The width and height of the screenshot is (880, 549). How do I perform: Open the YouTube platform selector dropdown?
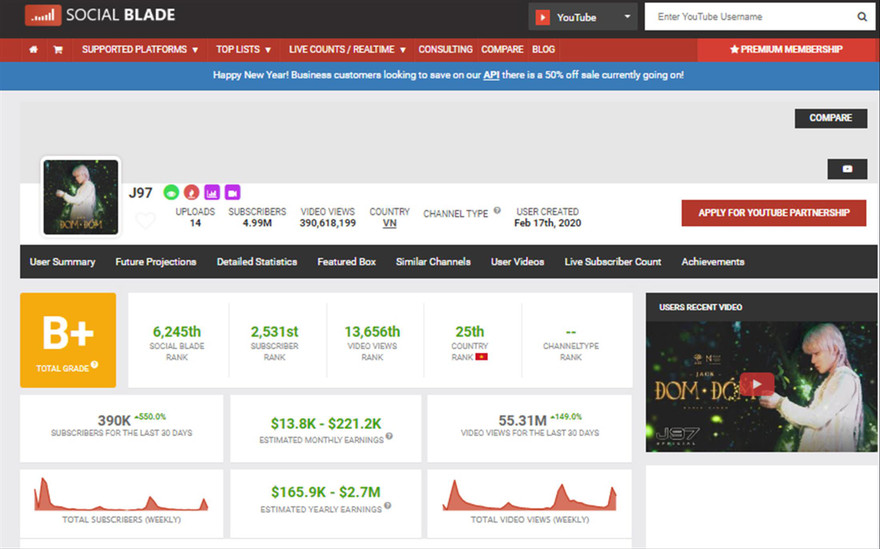(x=584, y=17)
